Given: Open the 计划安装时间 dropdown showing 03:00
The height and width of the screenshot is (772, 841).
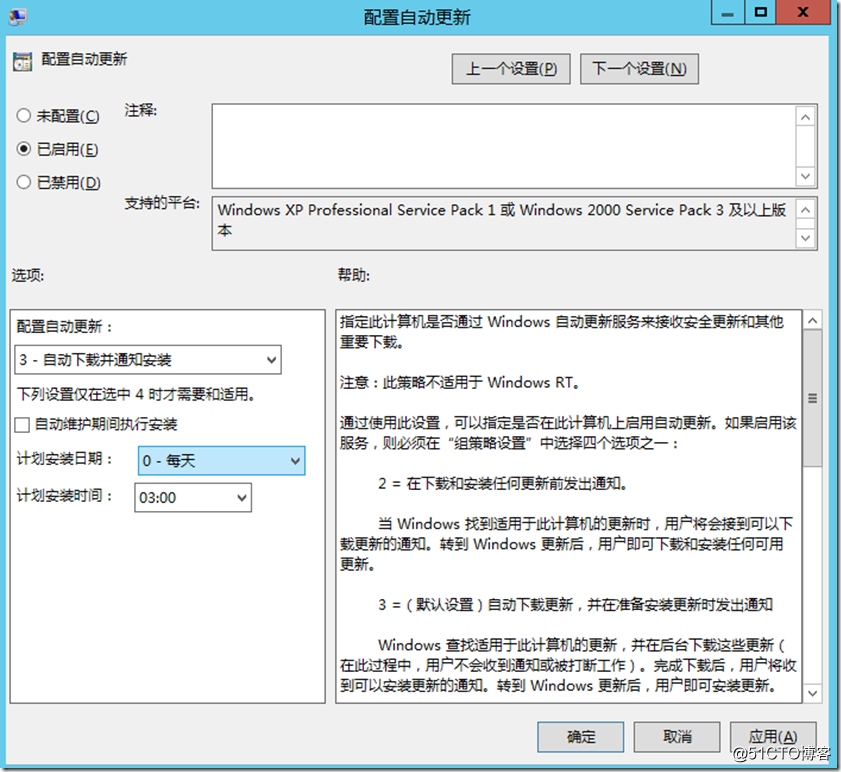Looking at the screenshot, I should click(x=193, y=497).
